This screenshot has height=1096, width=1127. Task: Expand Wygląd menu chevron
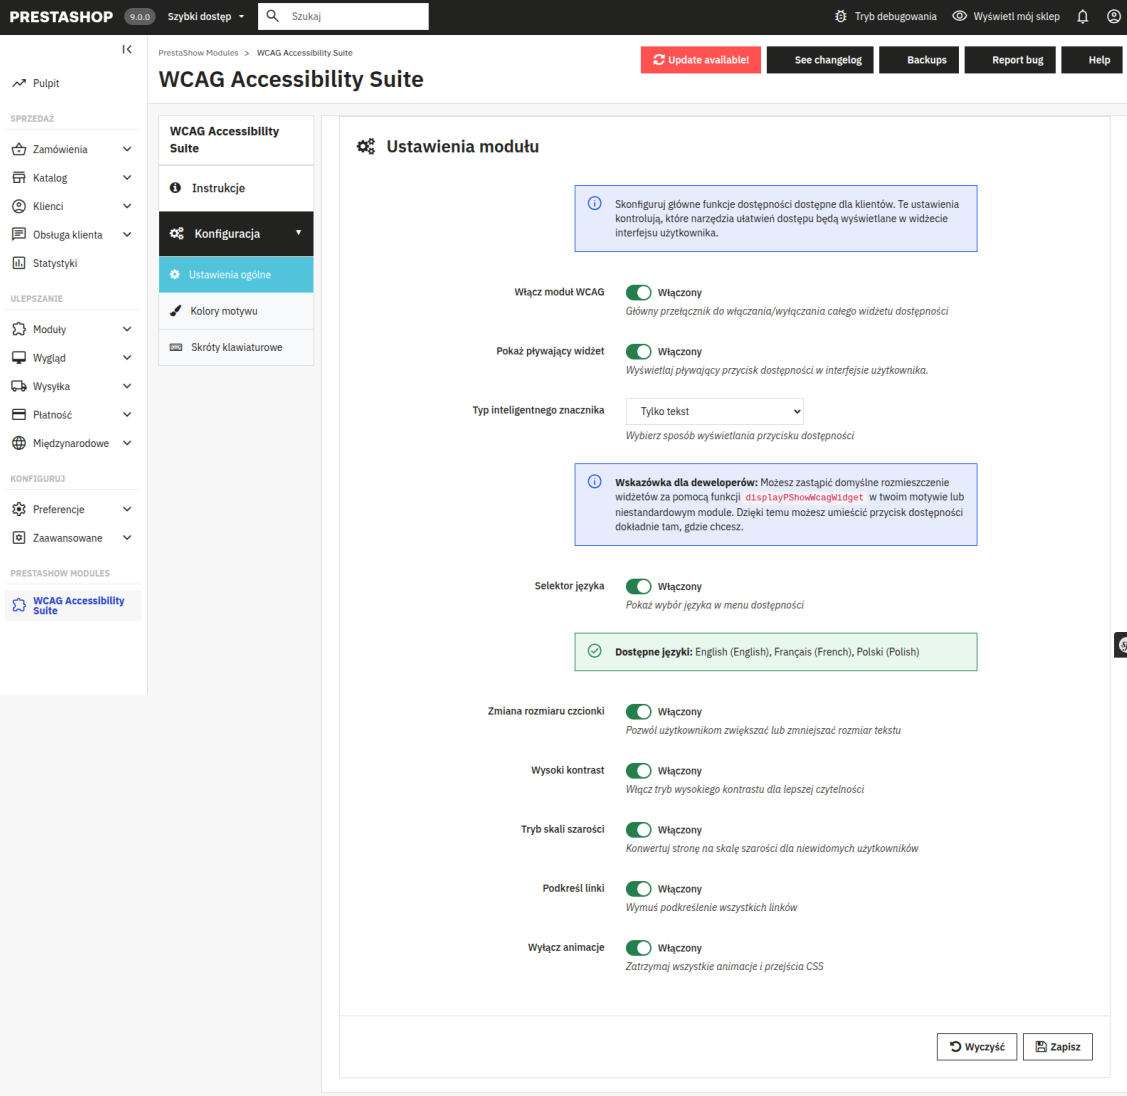point(127,358)
